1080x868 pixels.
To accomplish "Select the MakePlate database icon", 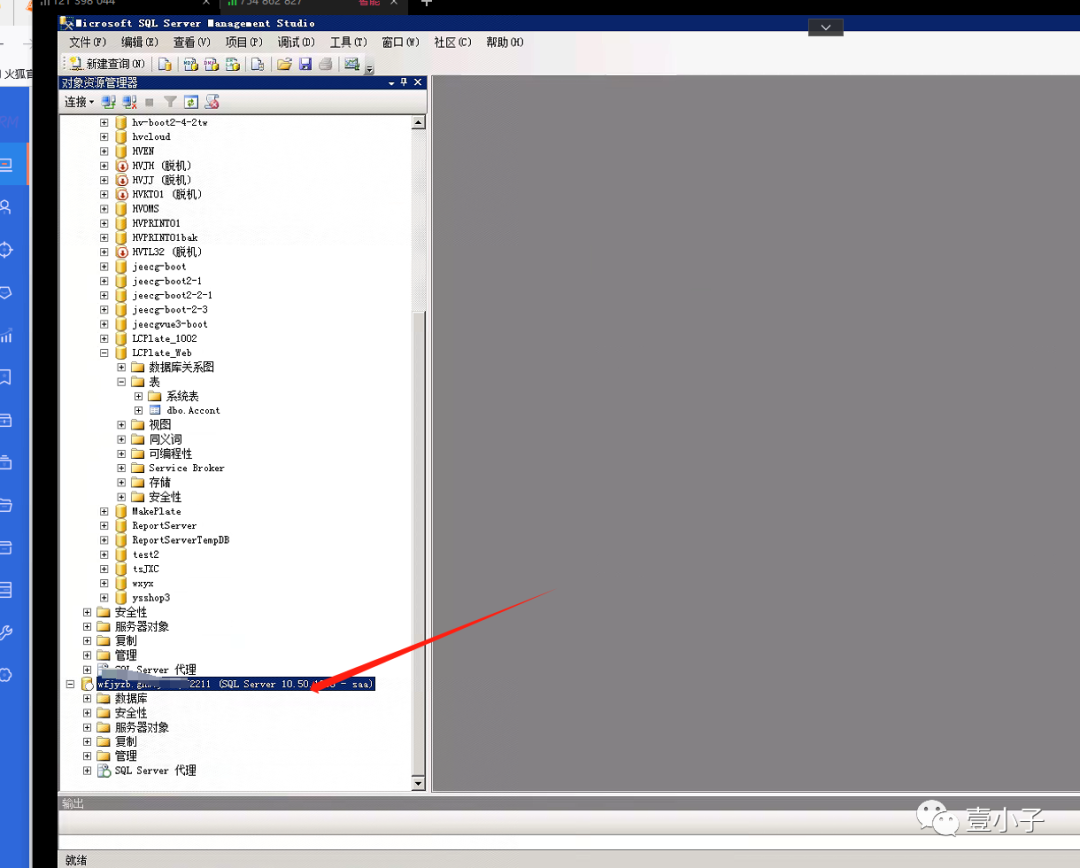I will [x=122, y=511].
